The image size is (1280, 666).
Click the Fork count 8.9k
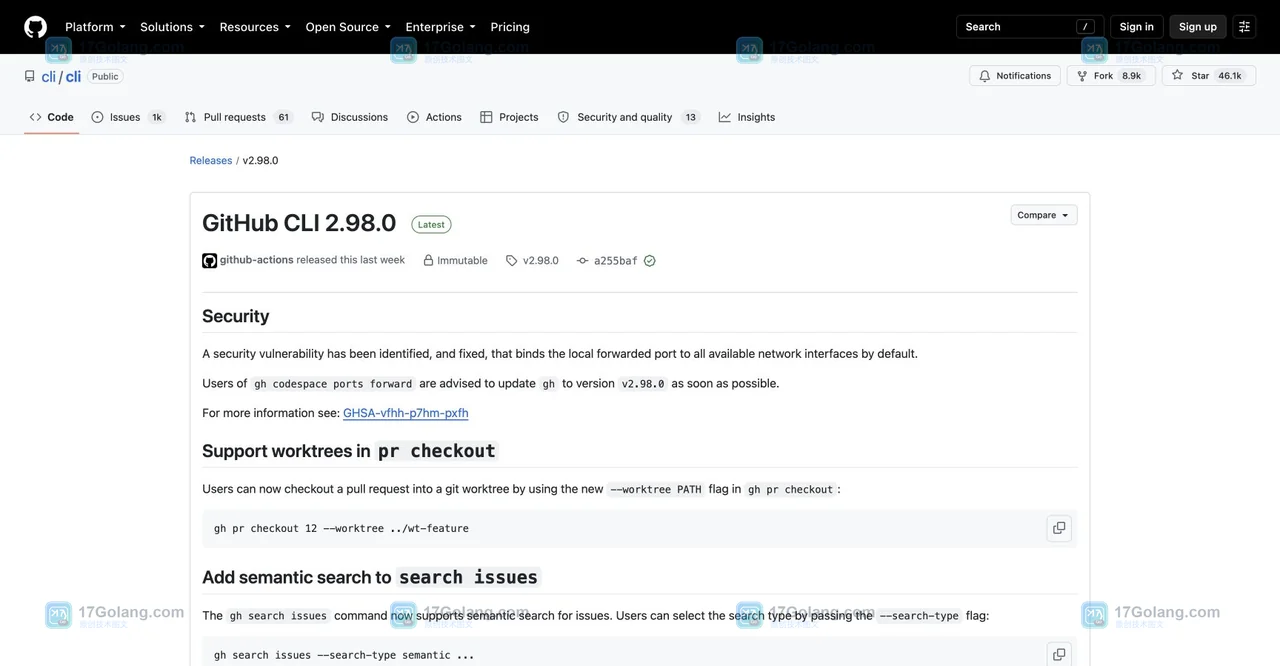pyautogui.click(x=1132, y=76)
